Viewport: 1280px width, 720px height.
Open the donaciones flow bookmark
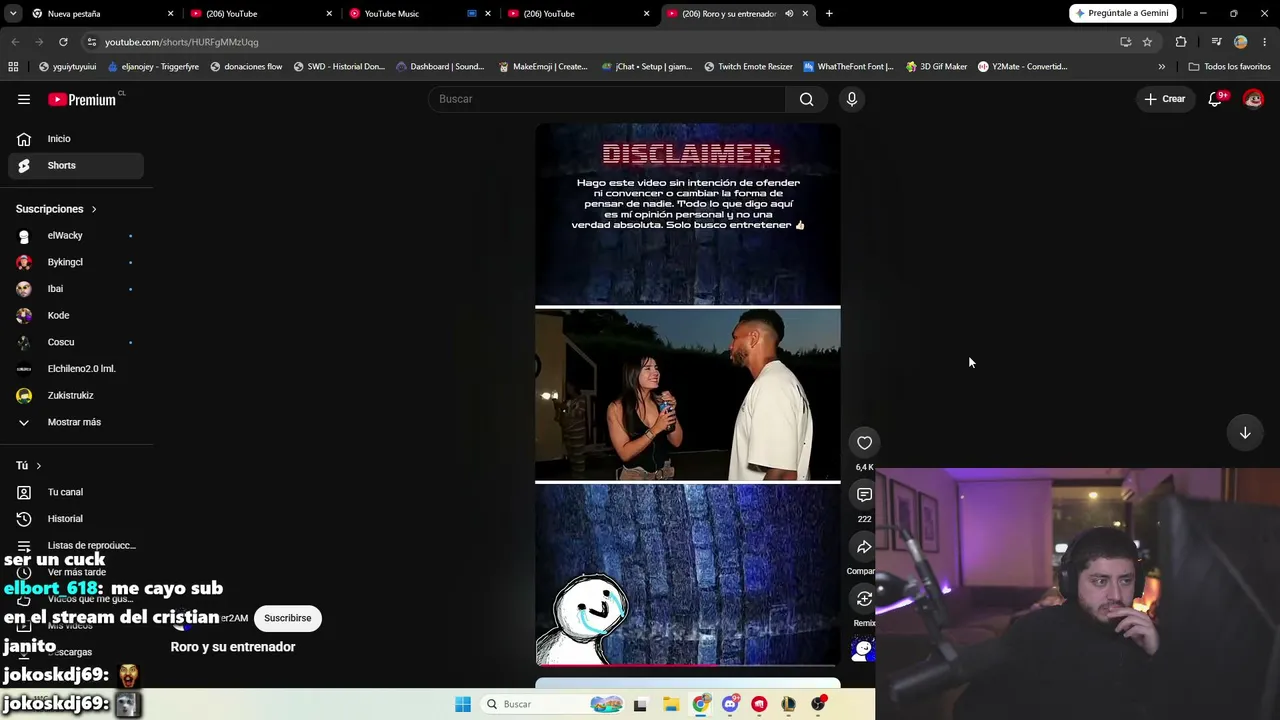pos(246,67)
